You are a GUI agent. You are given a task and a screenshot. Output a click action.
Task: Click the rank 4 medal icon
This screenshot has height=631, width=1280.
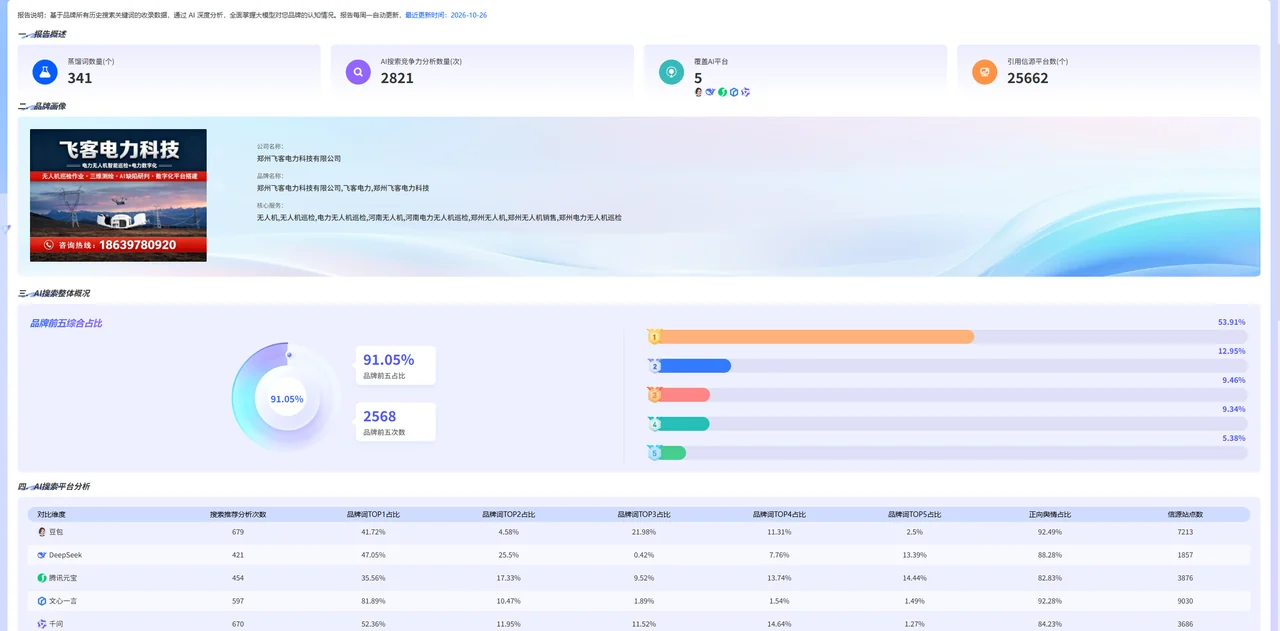click(655, 424)
